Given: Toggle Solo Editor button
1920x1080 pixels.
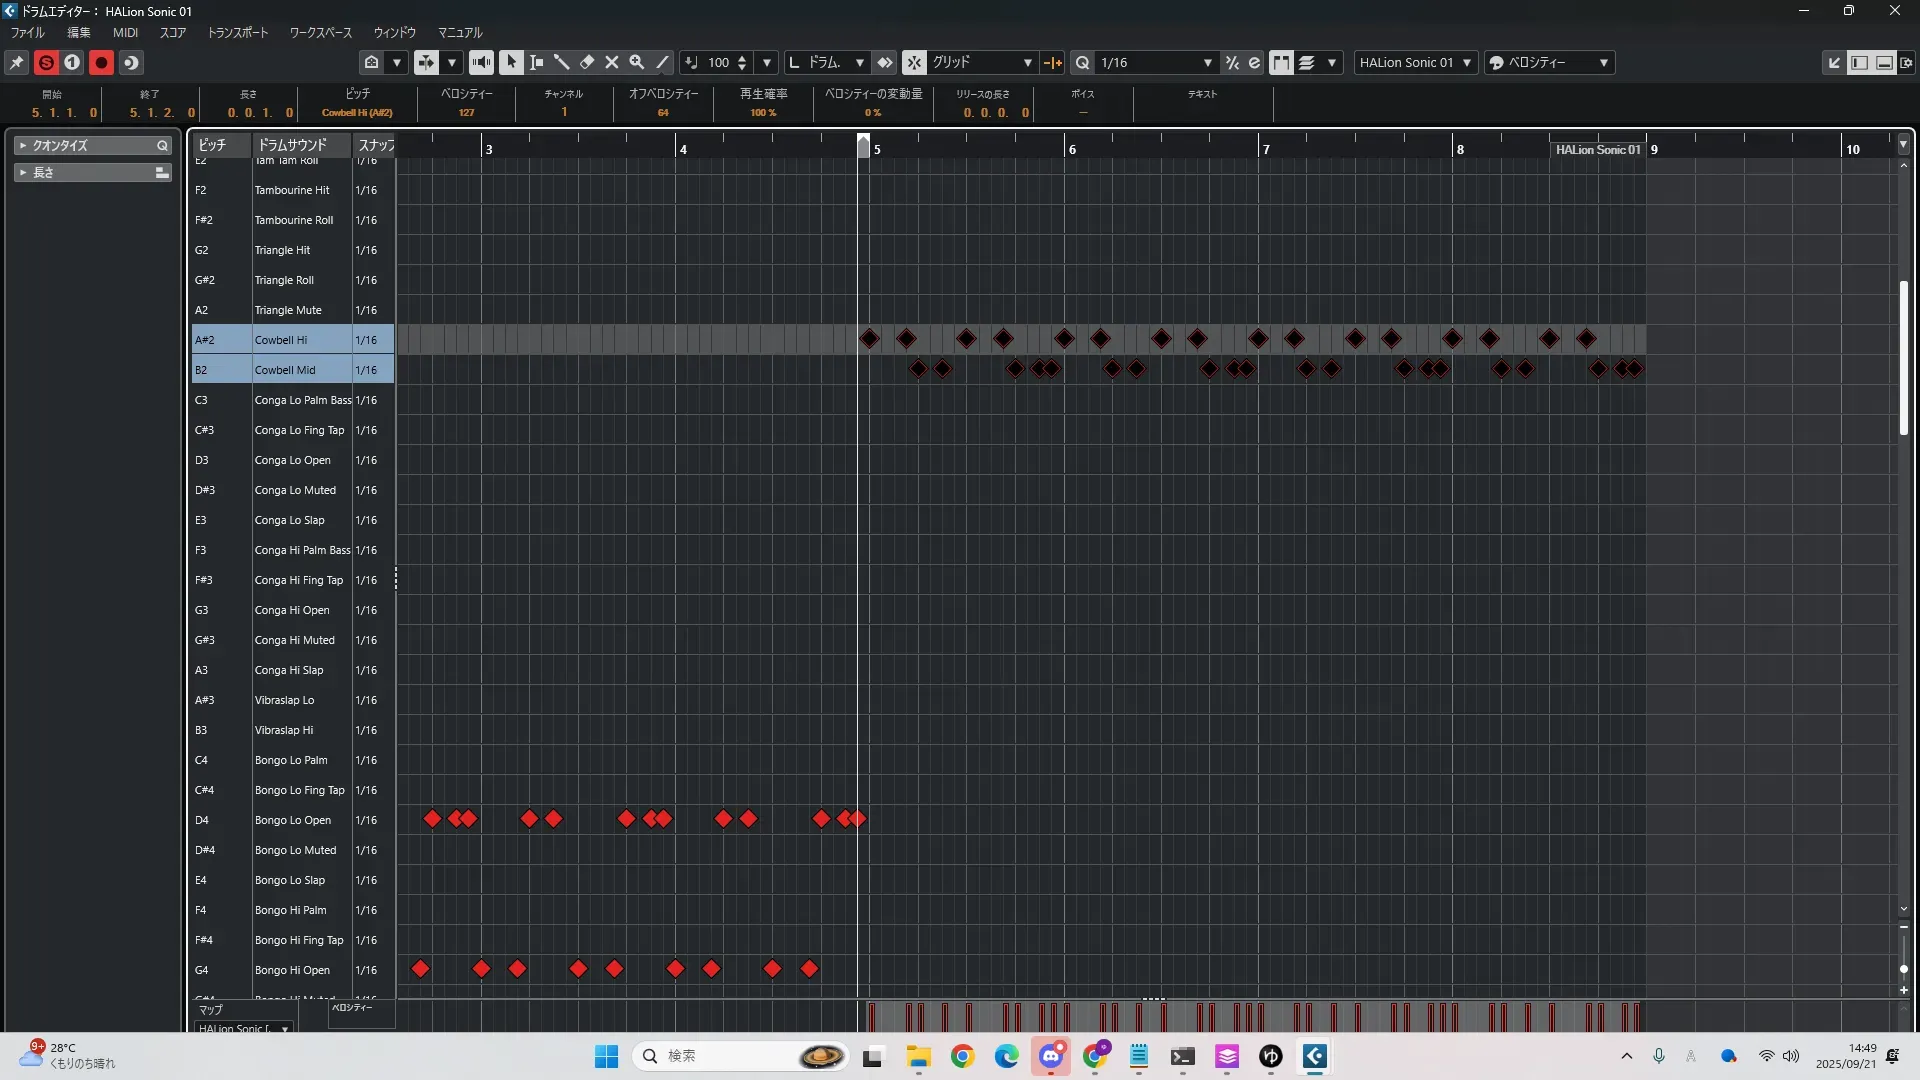Looking at the screenshot, I should (x=46, y=62).
